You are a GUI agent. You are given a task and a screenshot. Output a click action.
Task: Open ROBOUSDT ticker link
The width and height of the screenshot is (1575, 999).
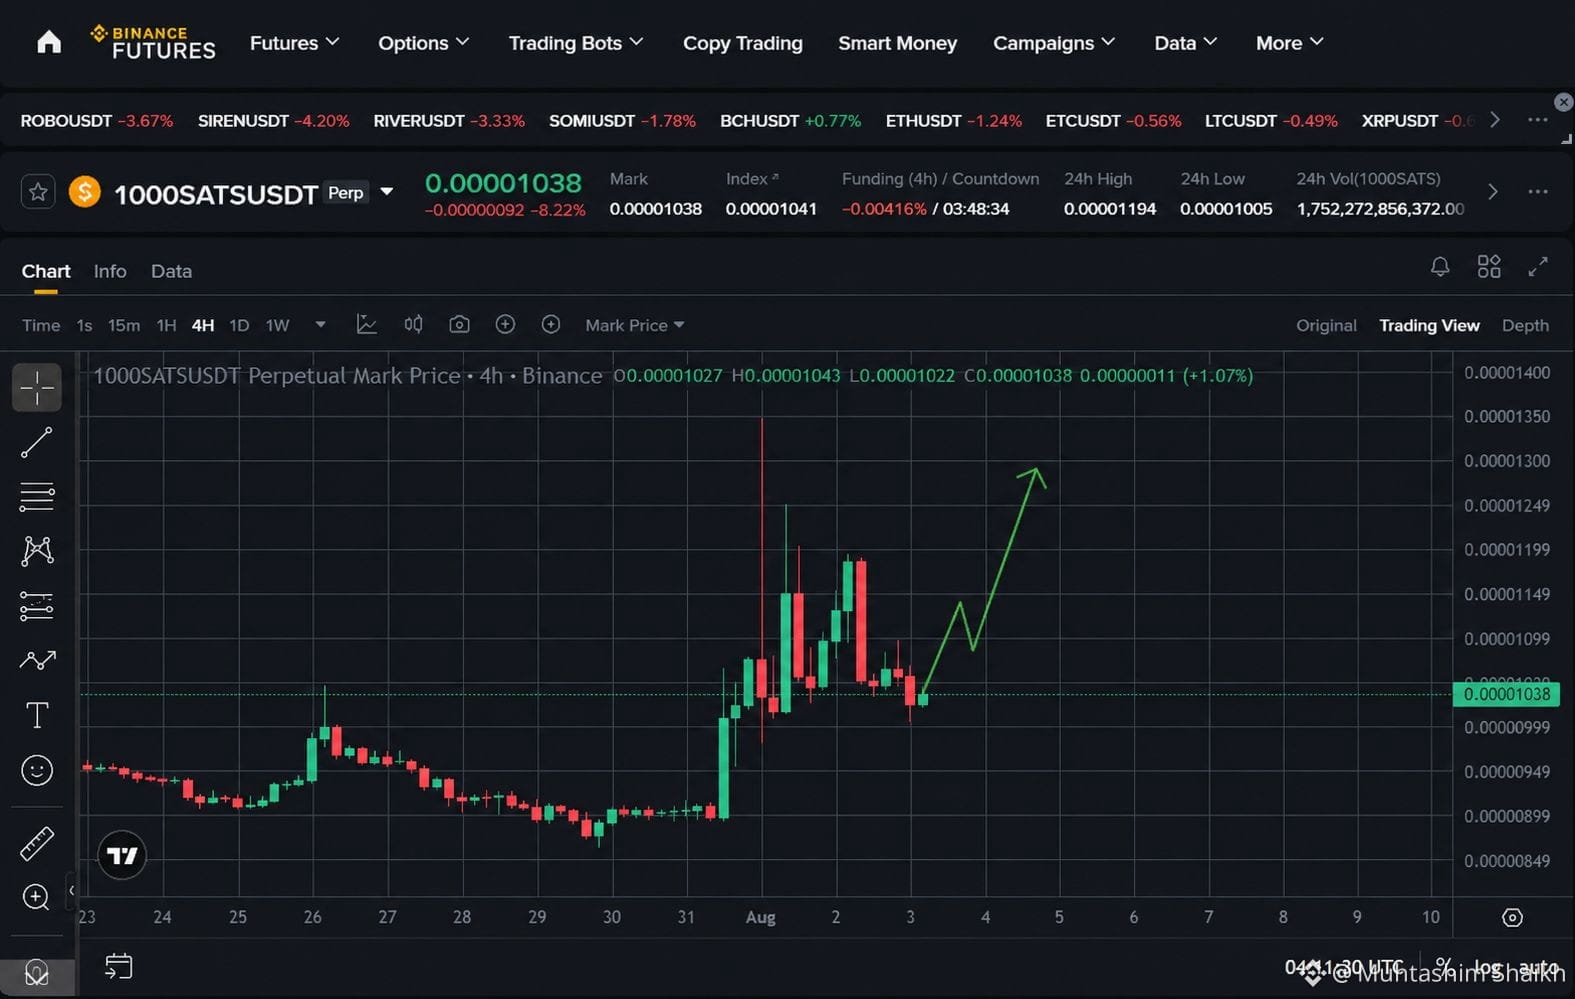point(97,121)
